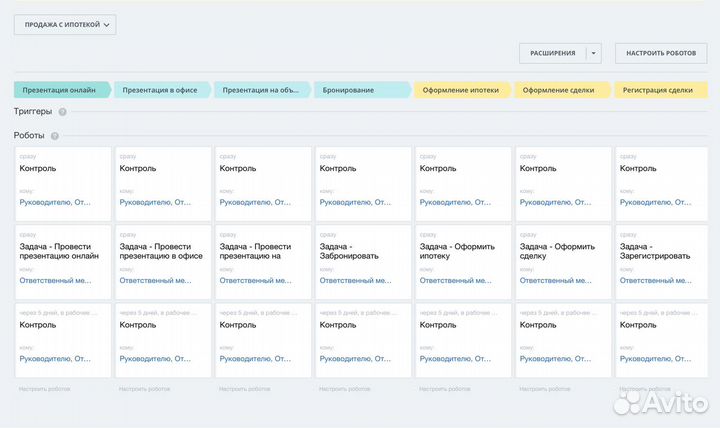The width and height of the screenshot is (720, 428).
Task: Open the arrow dropdown beside РАСШИРЕНИЯ
Action: pos(594,53)
